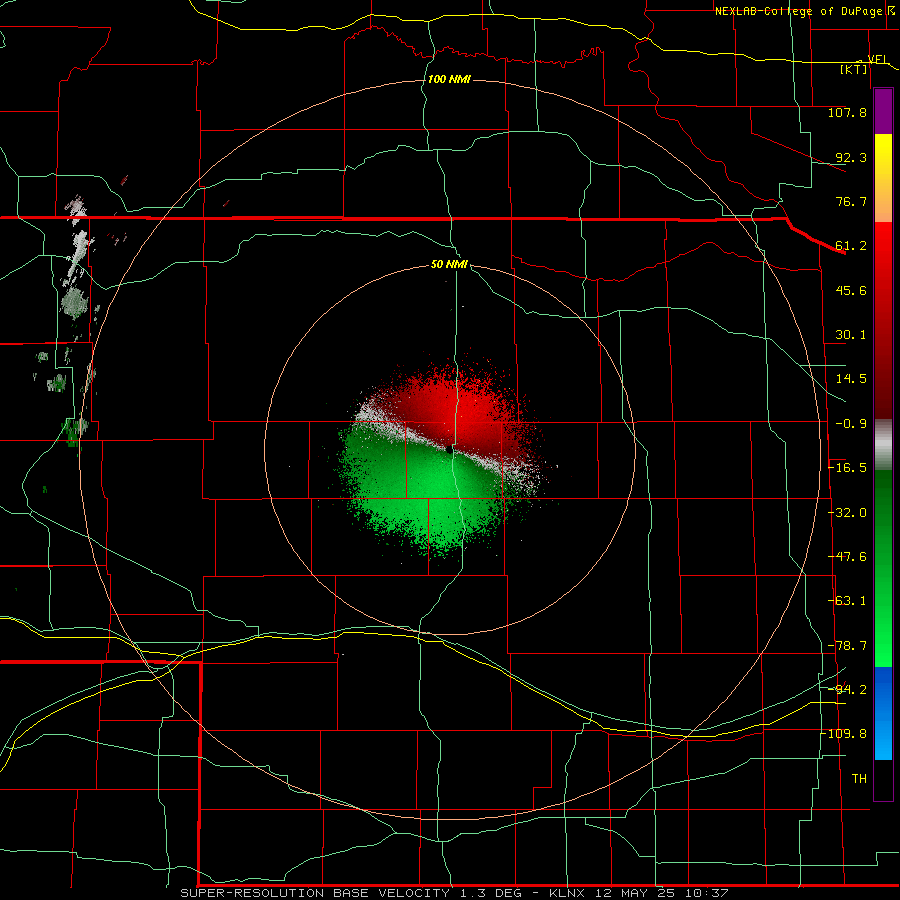Select the 61.2 scale value
The width and height of the screenshot is (900, 900).
(x=851, y=246)
